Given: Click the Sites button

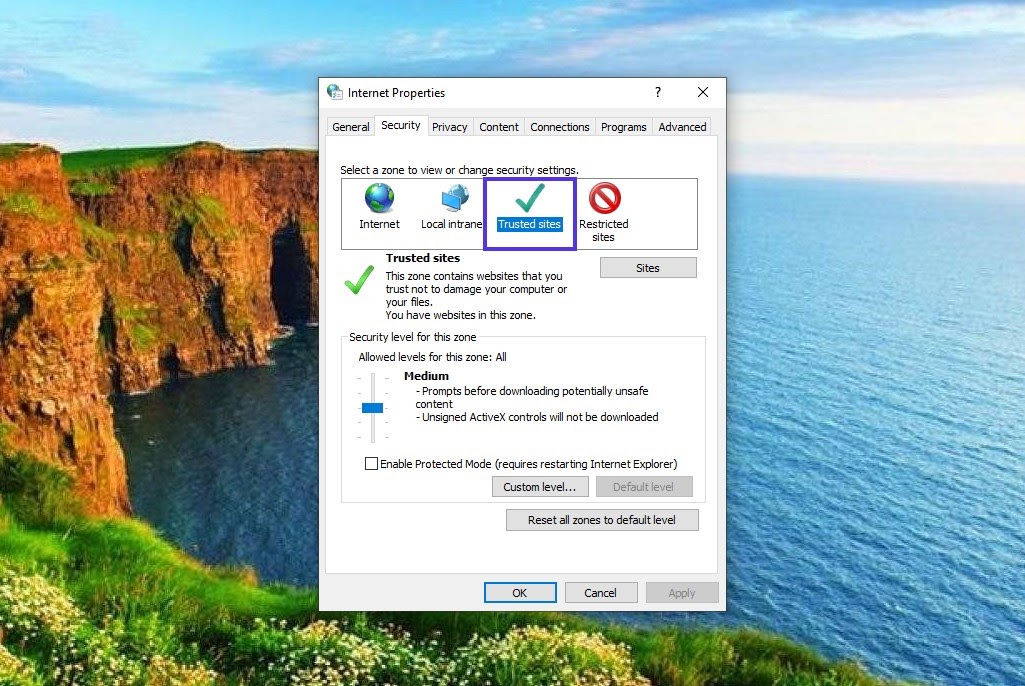Looking at the screenshot, I should 647,267.
